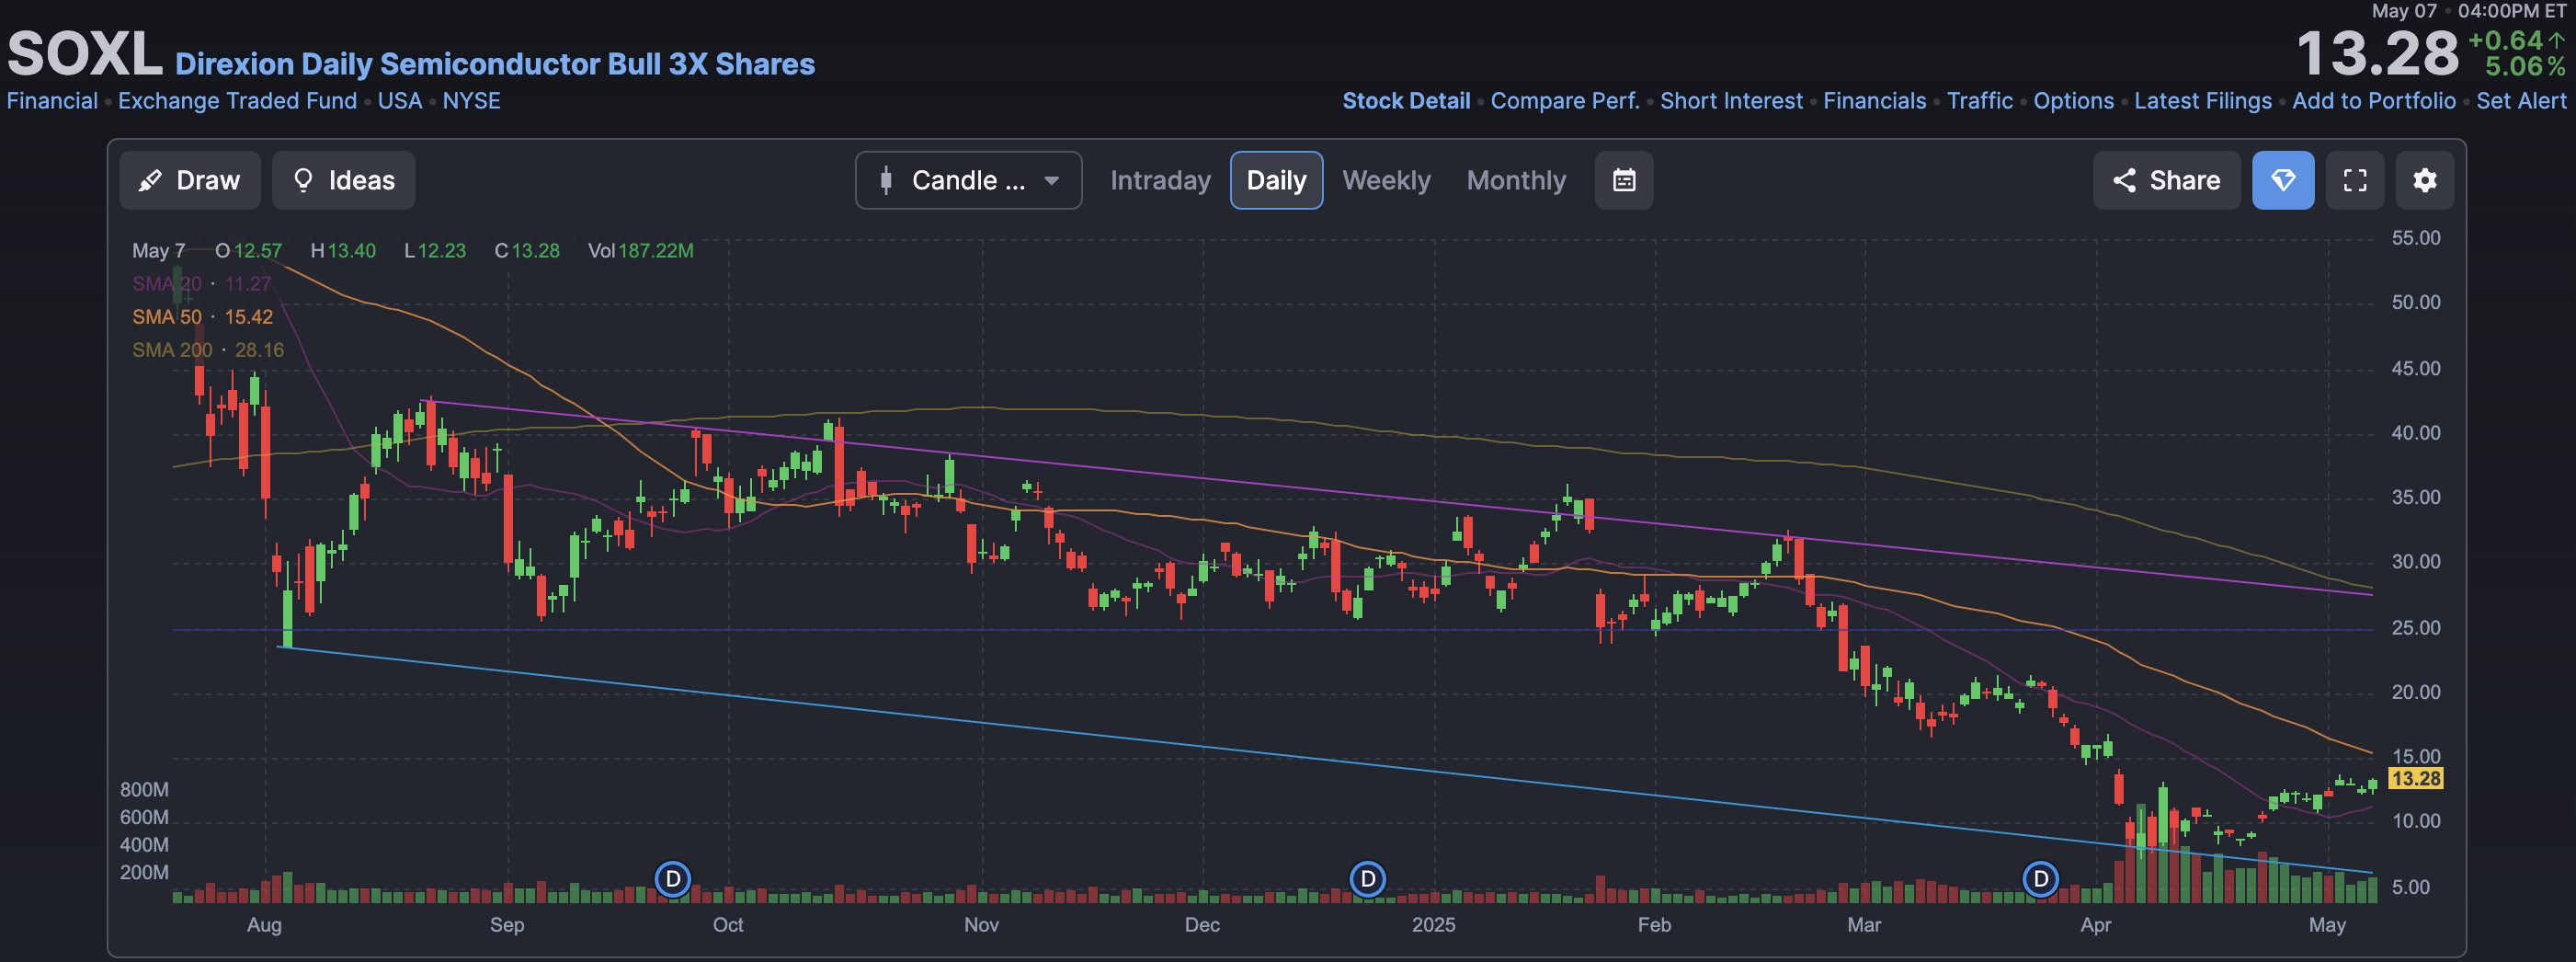Expand the Candle chart type dropdown
The image size is (2576, 962).
coord(968,180)
